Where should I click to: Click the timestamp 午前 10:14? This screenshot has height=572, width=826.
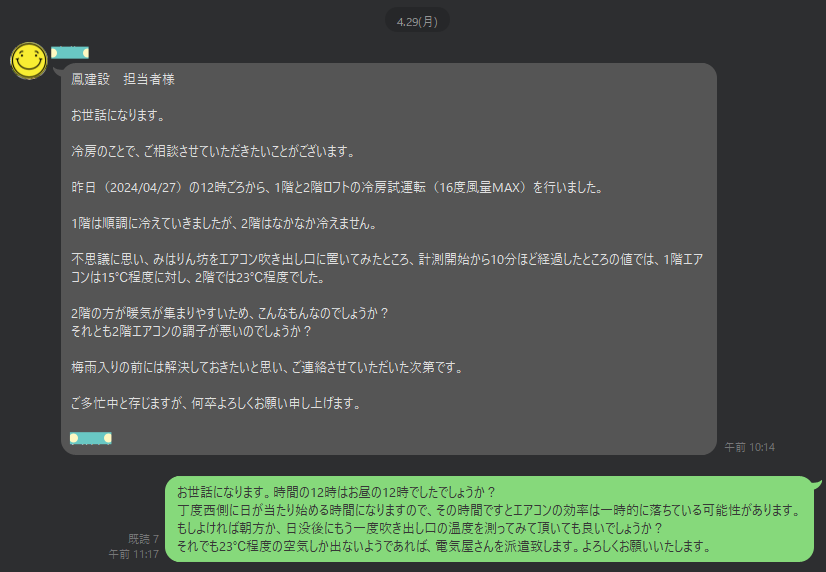749,447
